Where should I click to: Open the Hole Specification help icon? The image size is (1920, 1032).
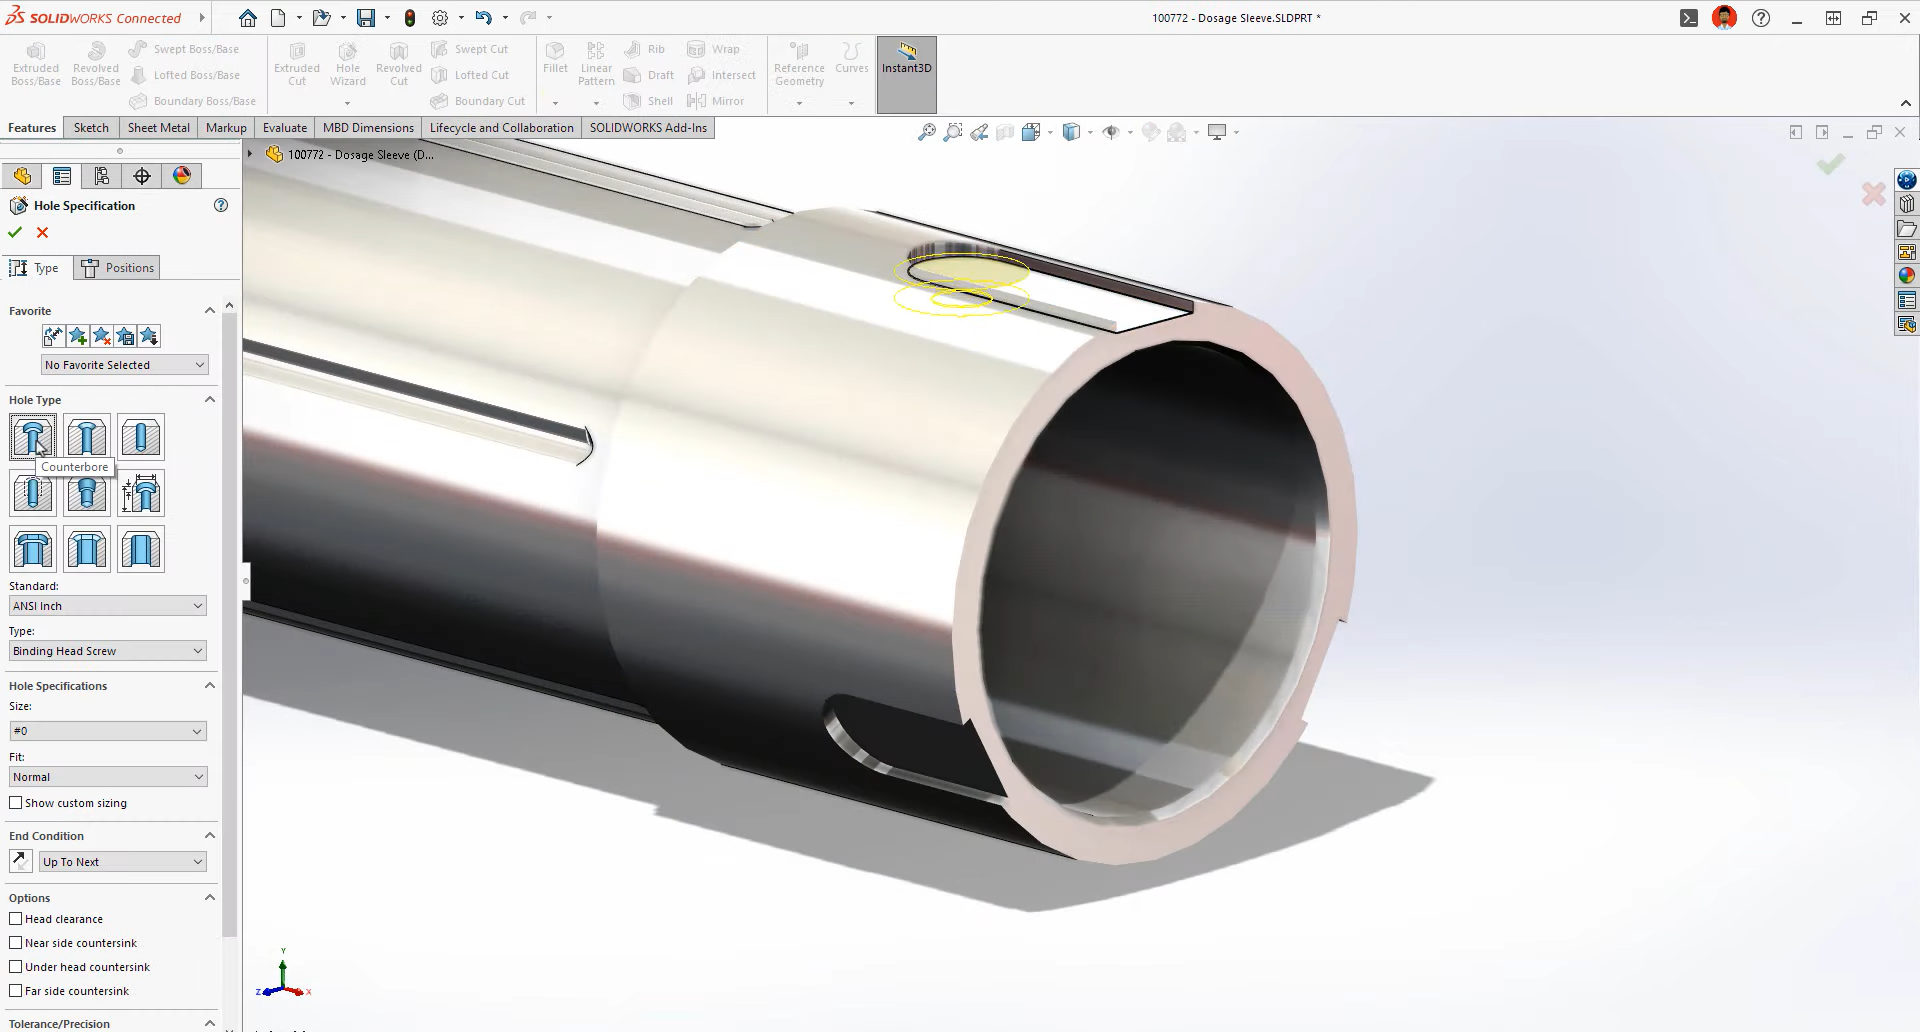(x=221, y=205)
